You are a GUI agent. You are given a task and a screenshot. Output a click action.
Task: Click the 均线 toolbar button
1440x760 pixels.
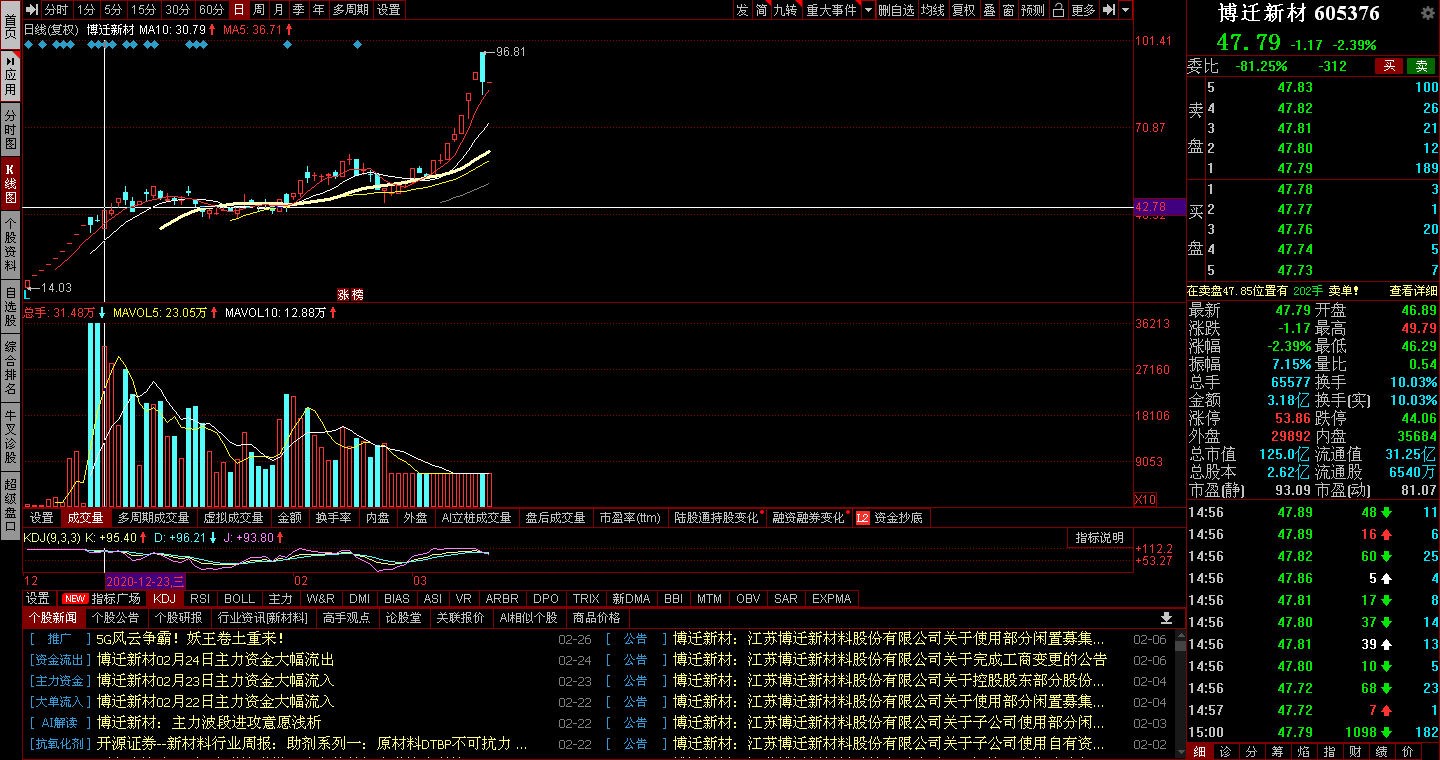(x=932, y=10)
